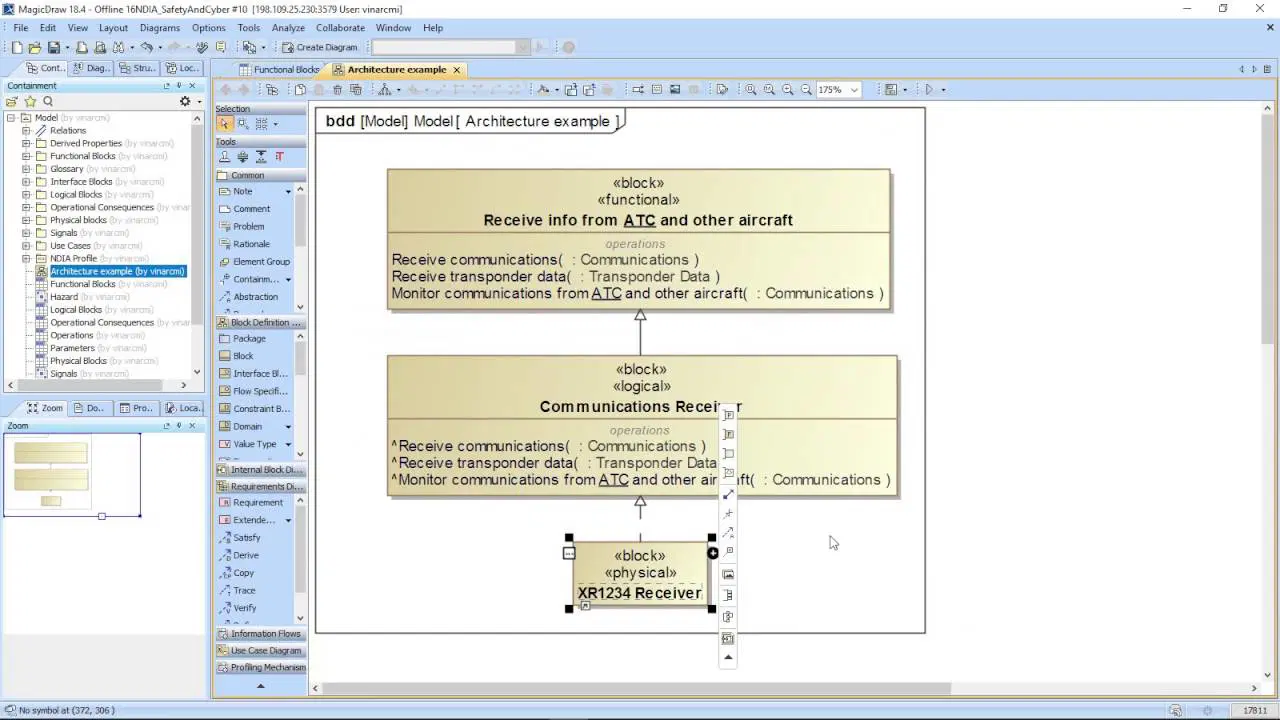The height and width of the screenshot is (720, 1280).
Task: Switch to the Functional Blocks tab
Action: coord(285,70)
